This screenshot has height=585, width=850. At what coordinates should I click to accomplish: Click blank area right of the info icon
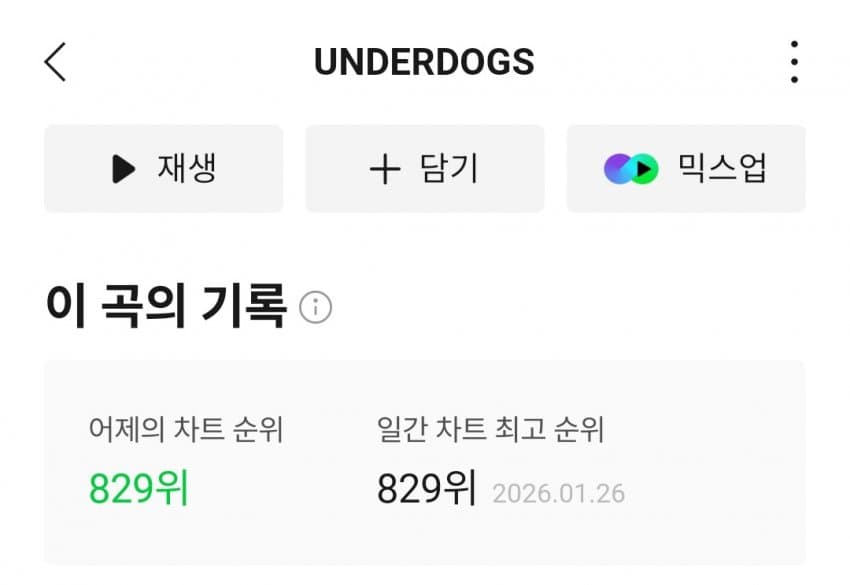(560, 307)
